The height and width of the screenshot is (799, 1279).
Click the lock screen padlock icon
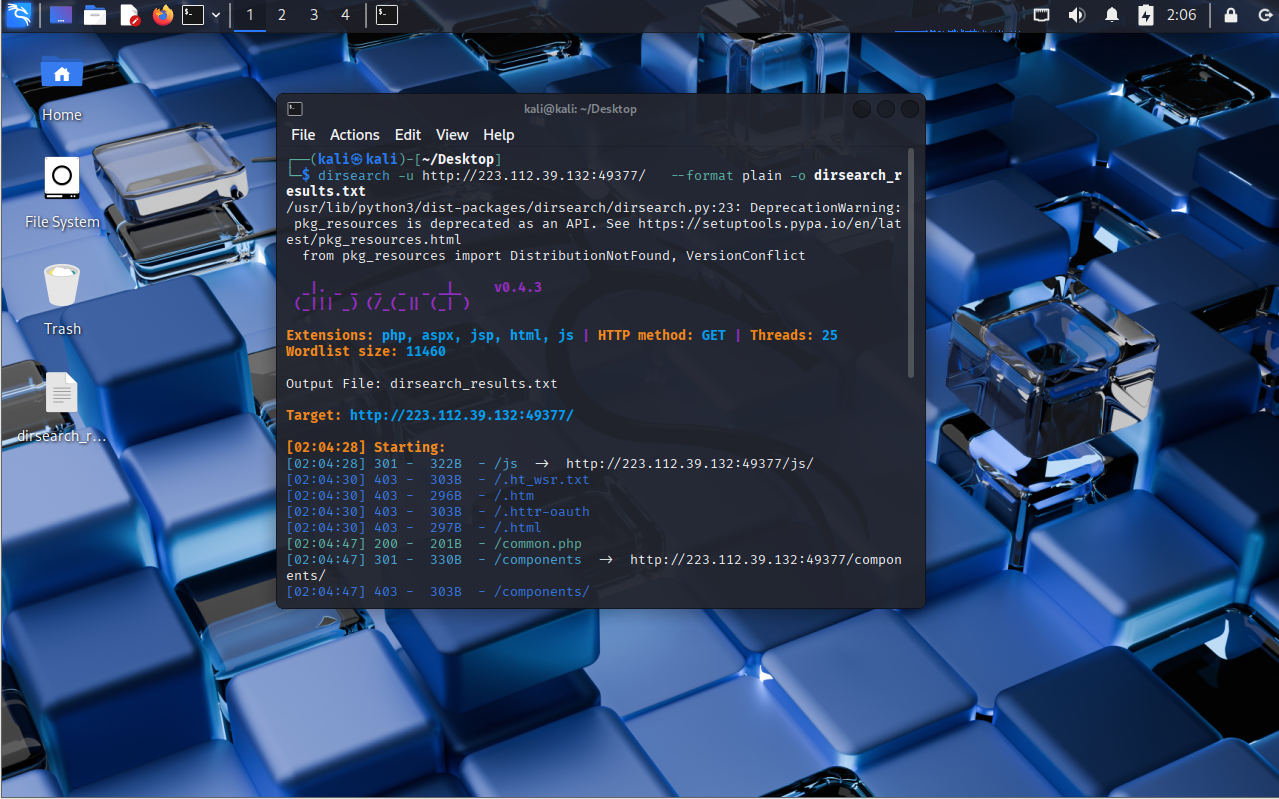pos(1231,15)
